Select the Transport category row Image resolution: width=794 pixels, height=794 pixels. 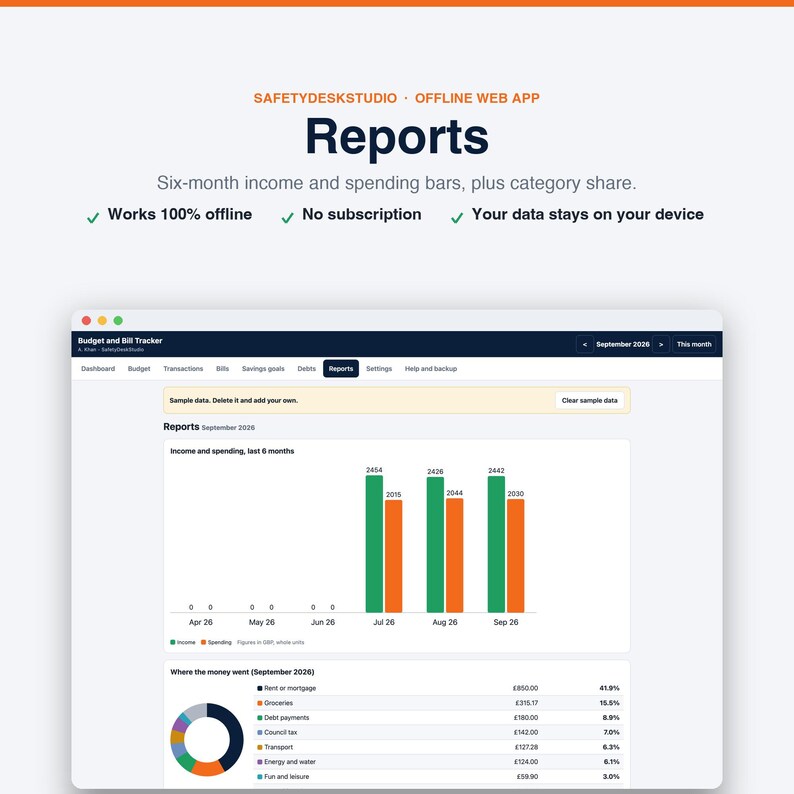click(x=438, y=747)
